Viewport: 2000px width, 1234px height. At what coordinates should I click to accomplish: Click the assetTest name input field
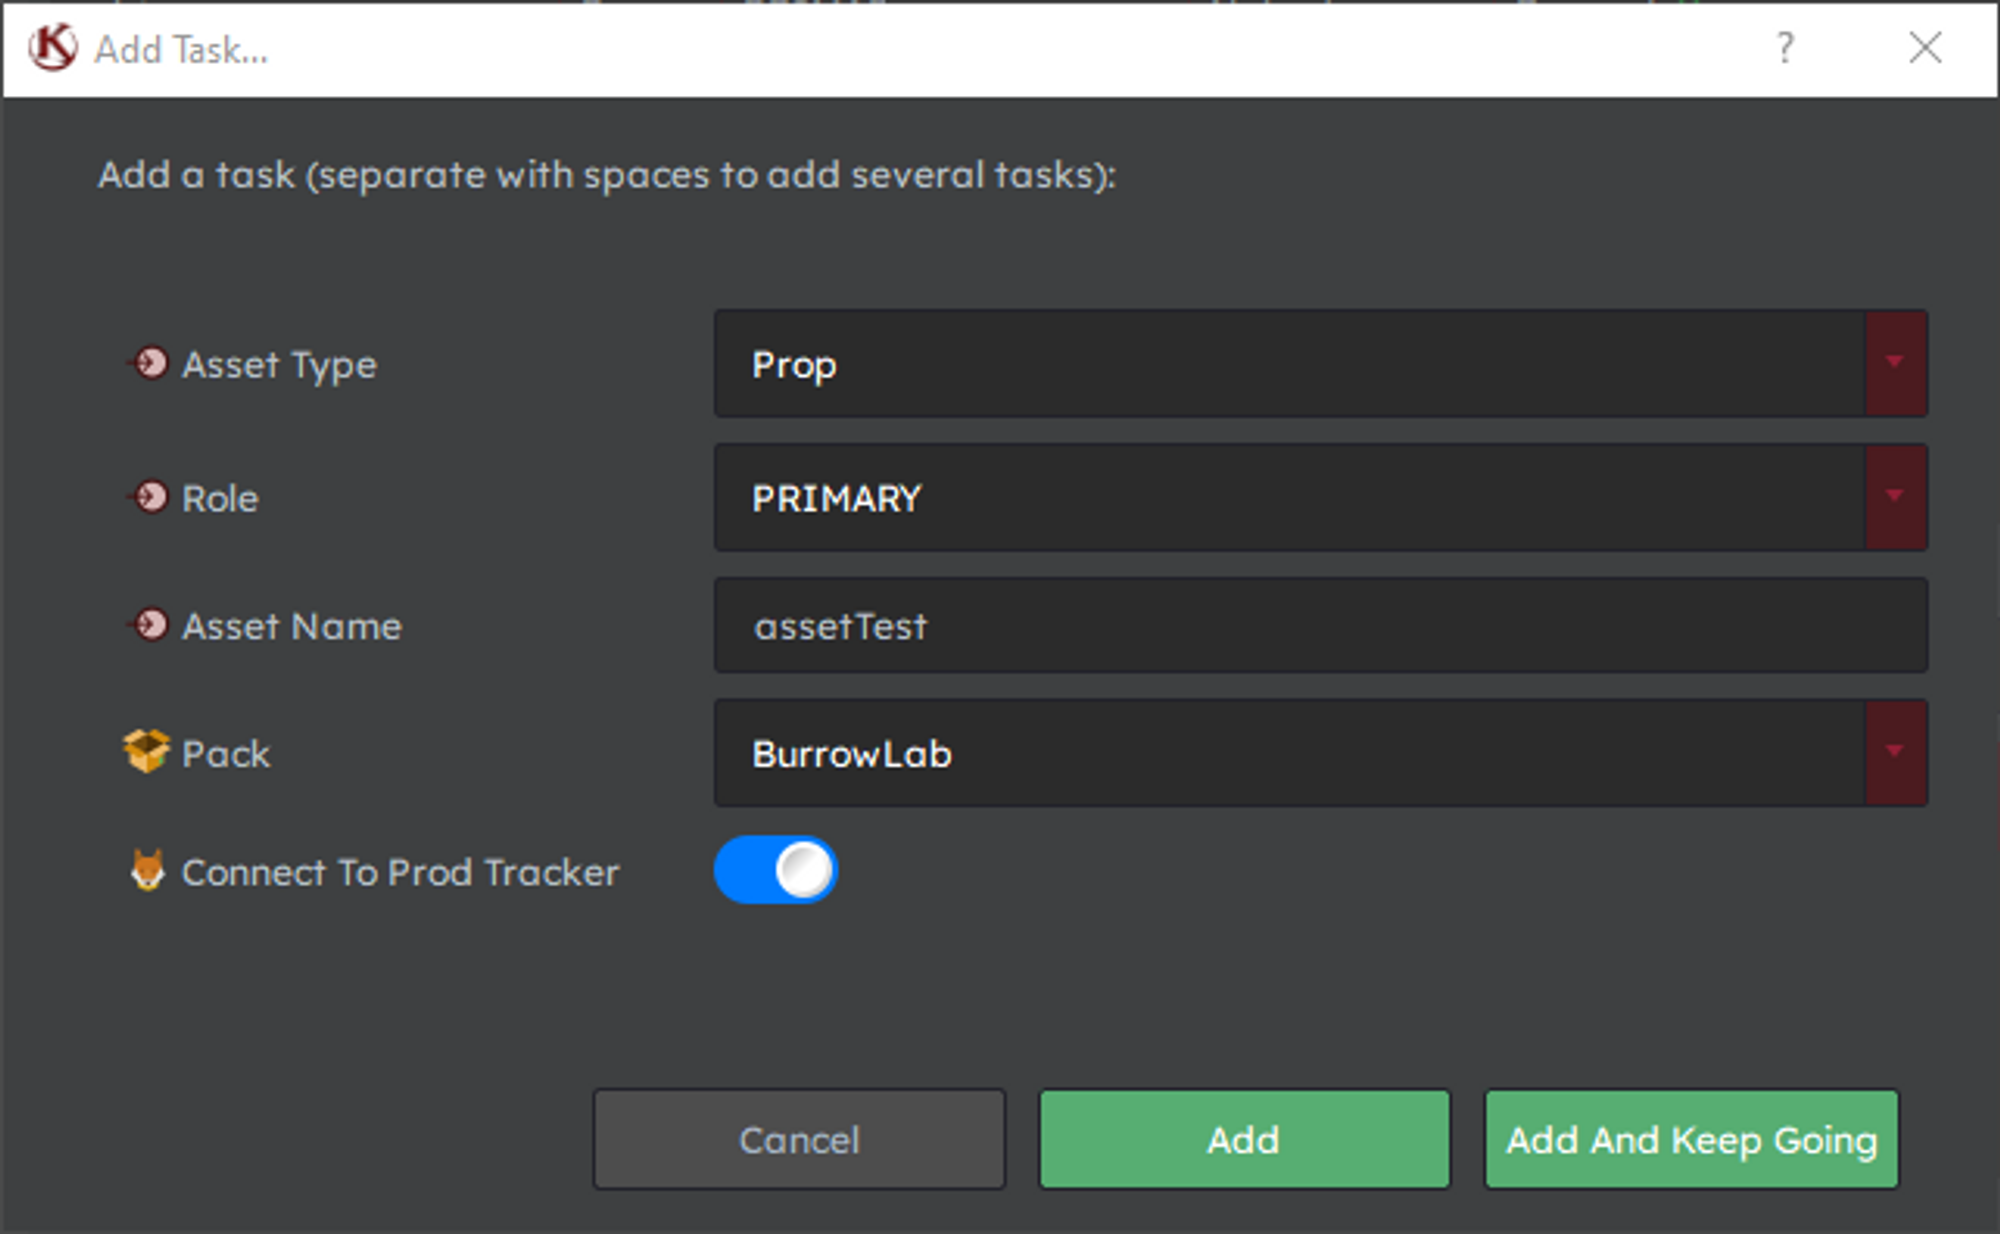(x=1320, y=625)
